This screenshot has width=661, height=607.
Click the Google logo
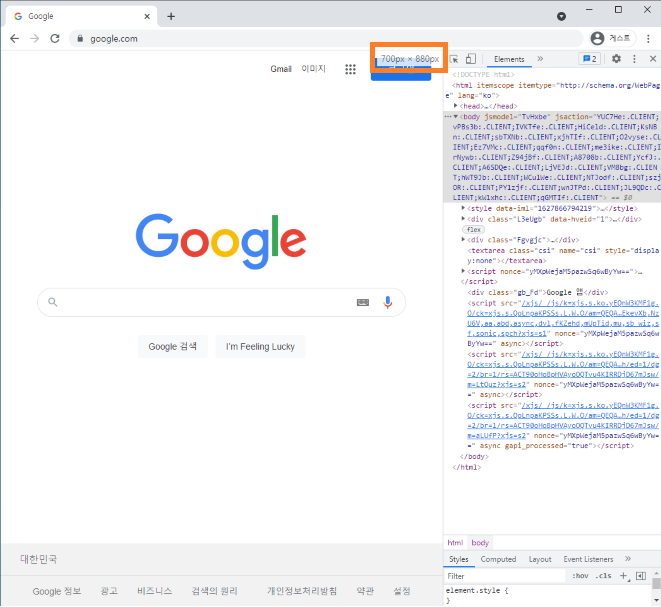point(221,241)
